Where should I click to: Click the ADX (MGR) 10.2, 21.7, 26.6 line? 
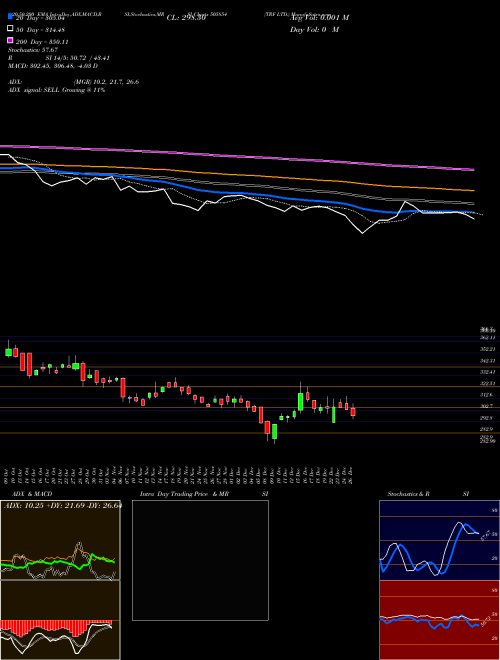[74, 82]
